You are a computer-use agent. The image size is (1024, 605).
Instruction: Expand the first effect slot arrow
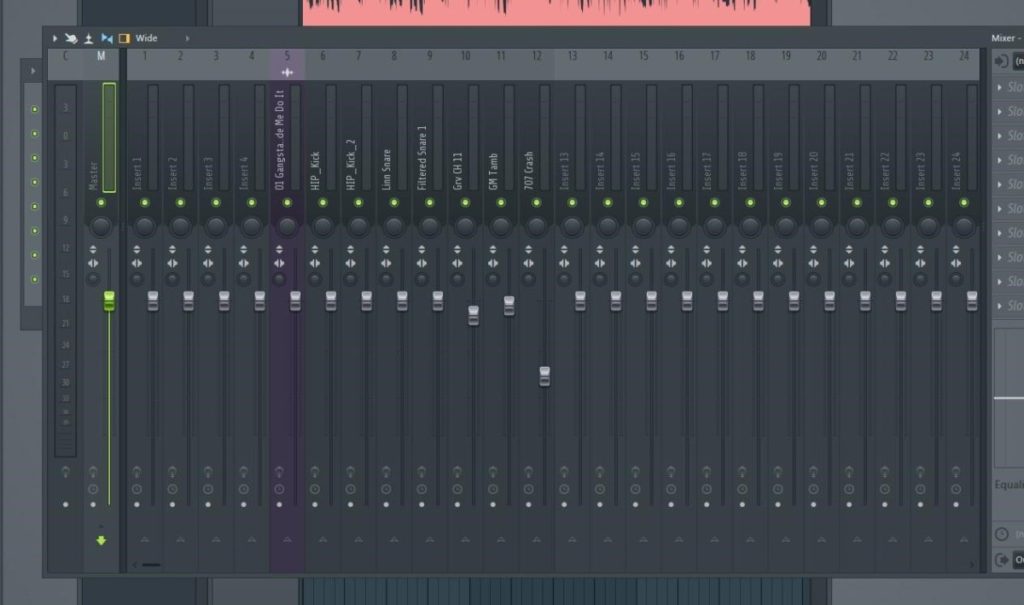tap(1000, 87)
